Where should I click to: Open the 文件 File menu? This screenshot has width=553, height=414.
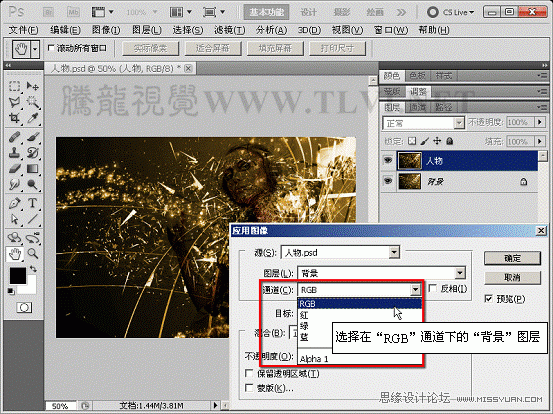click(23, 30)
